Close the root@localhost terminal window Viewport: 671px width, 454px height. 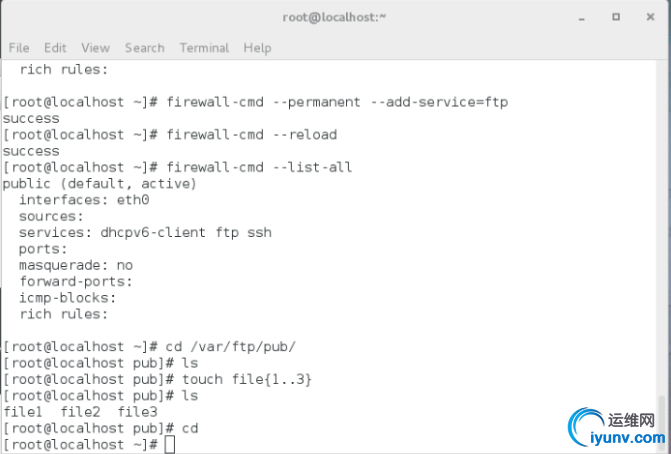[650, 17]
